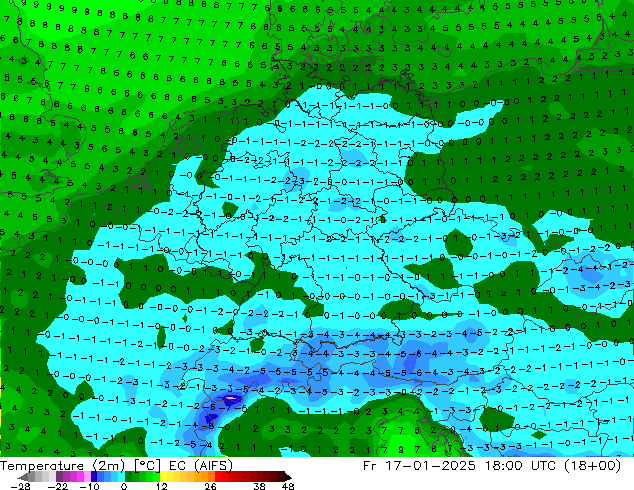
Task: Click the '12' legend scale label
Action: tap(162, 486)
